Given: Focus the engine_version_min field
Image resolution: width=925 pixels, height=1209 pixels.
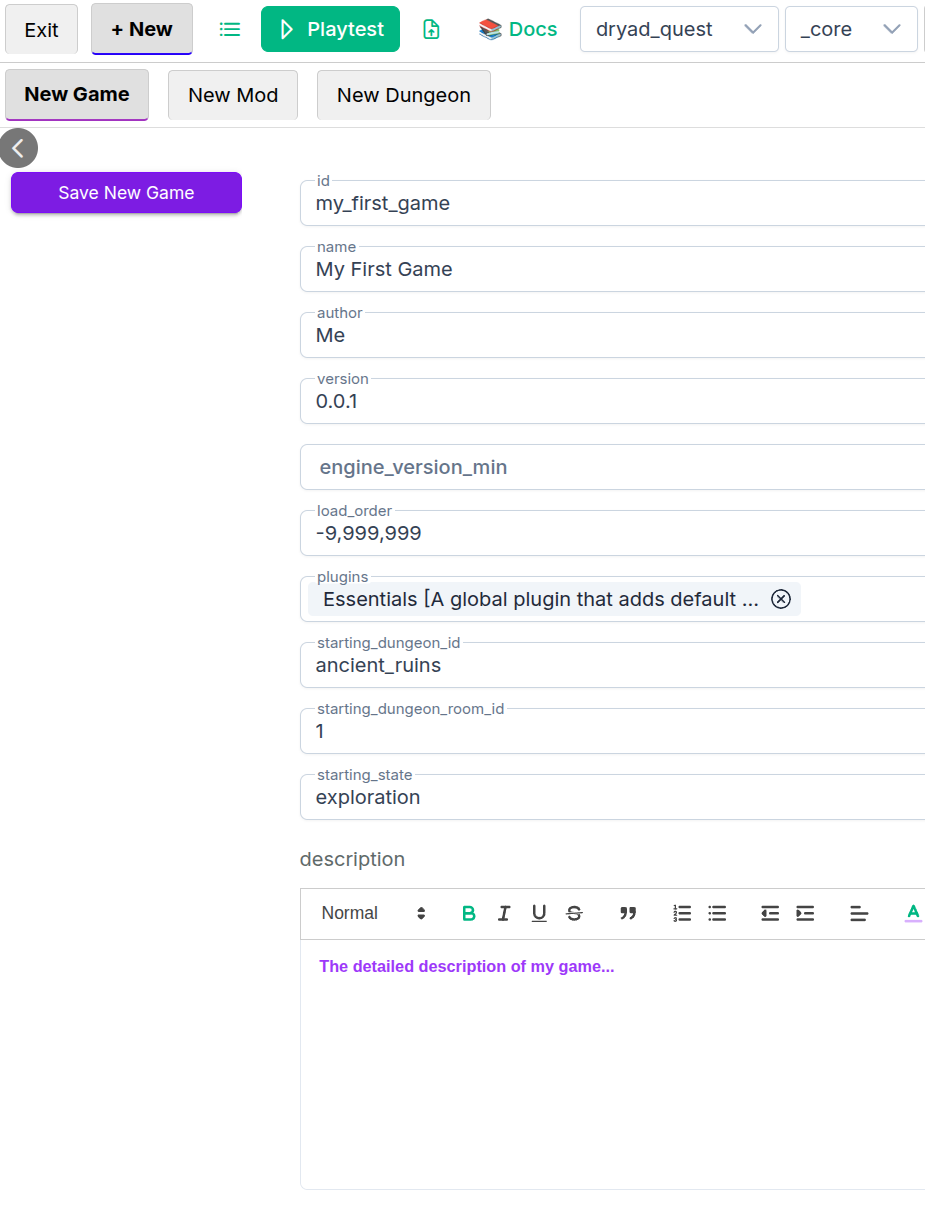Looking at the screenshot, I should [x=612, y=467].
